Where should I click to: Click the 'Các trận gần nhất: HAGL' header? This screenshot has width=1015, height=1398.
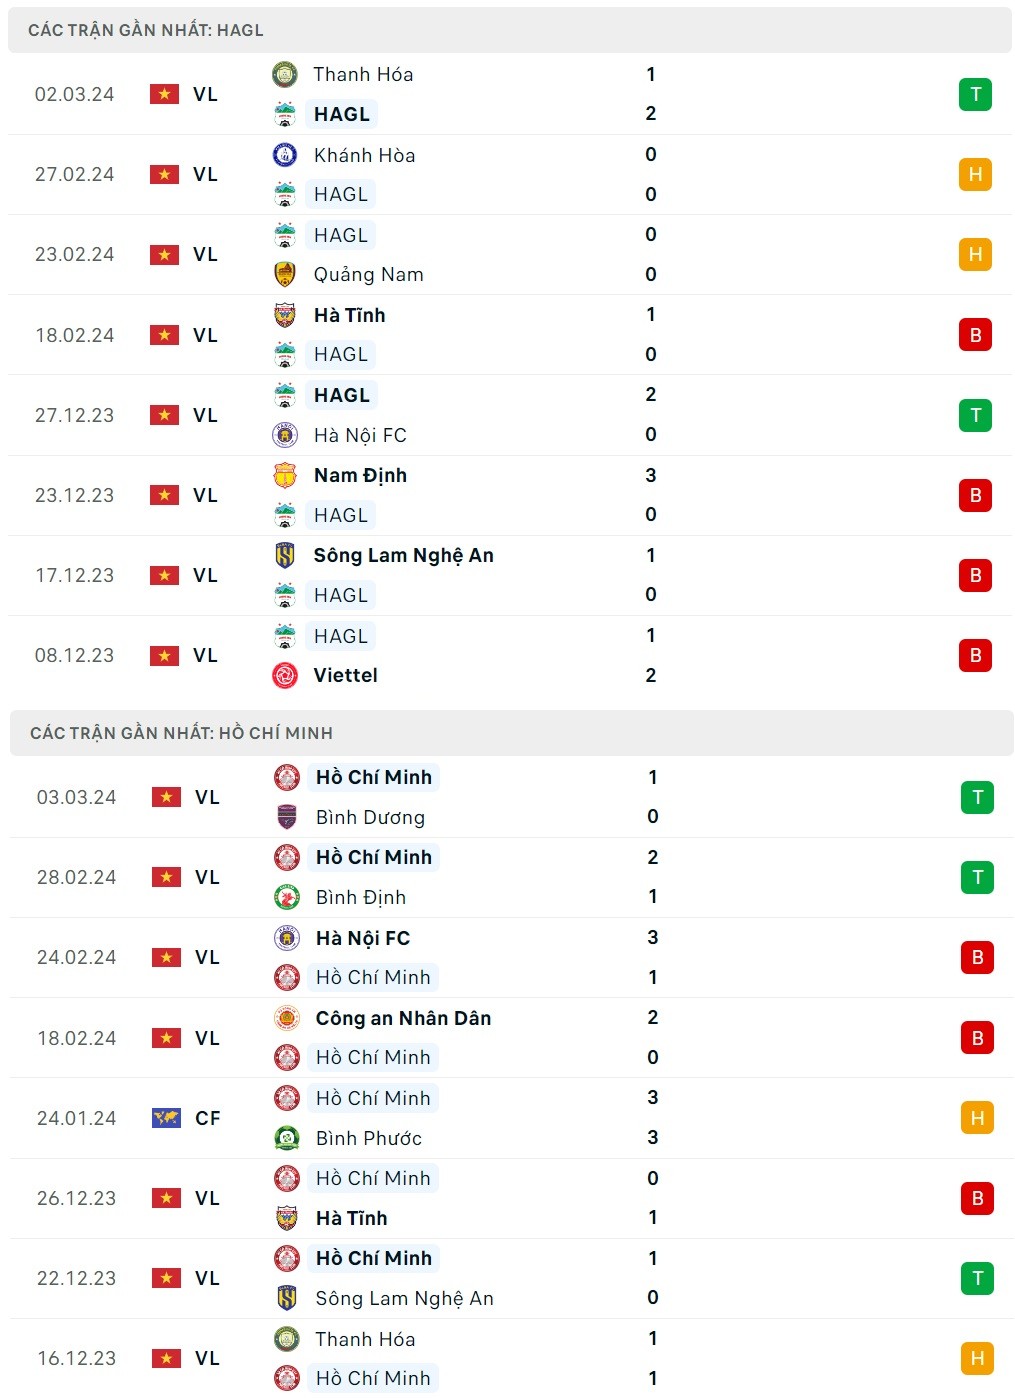pos(146,30)
